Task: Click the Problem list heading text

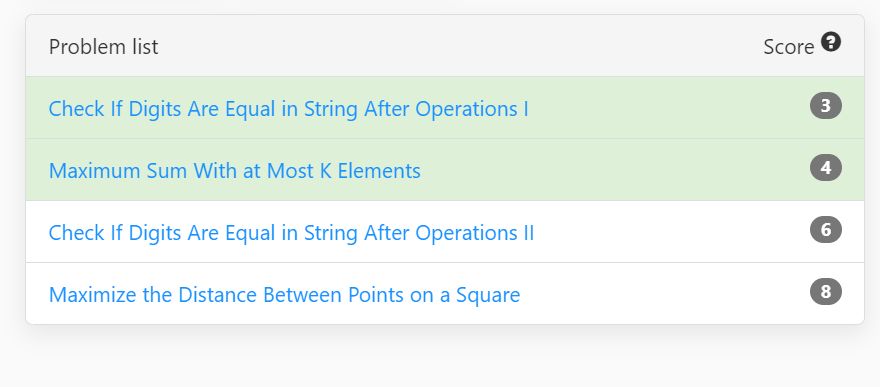Action: 104,47
